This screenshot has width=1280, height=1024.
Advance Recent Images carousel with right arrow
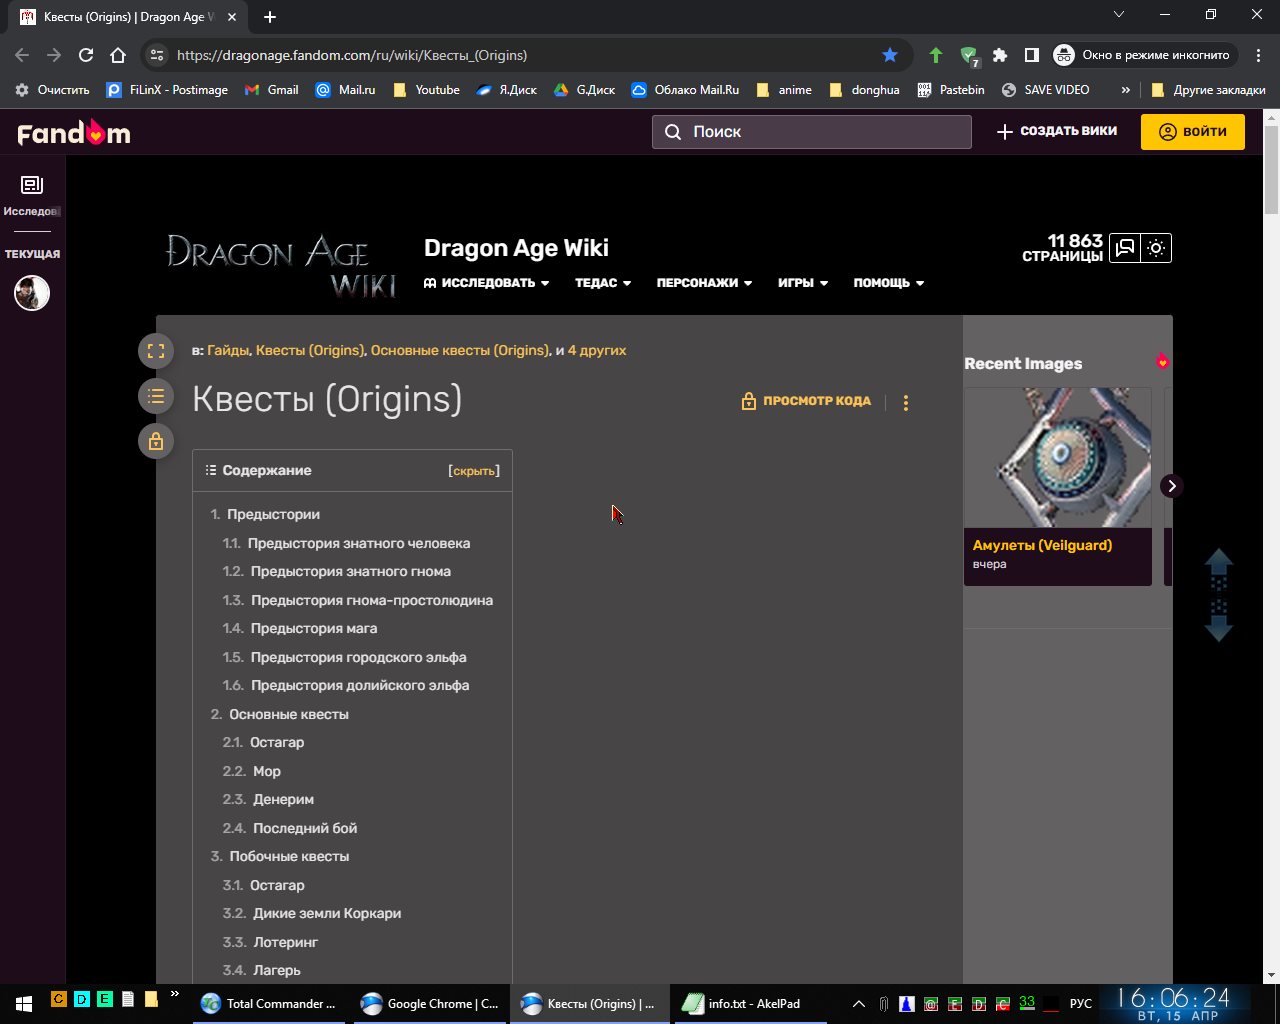(x=1171, y=486)
